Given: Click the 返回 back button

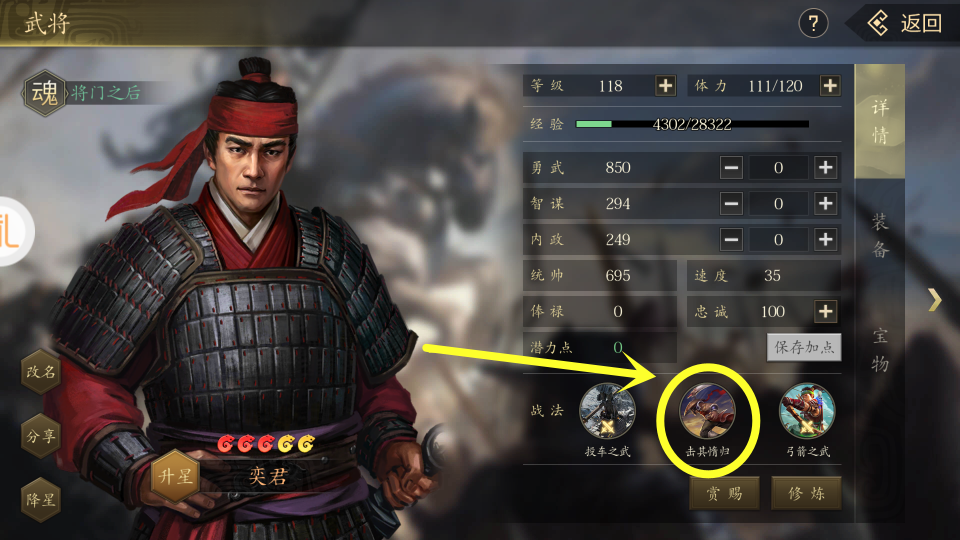Looking at the screenshot, I should (x=904, y=23).
